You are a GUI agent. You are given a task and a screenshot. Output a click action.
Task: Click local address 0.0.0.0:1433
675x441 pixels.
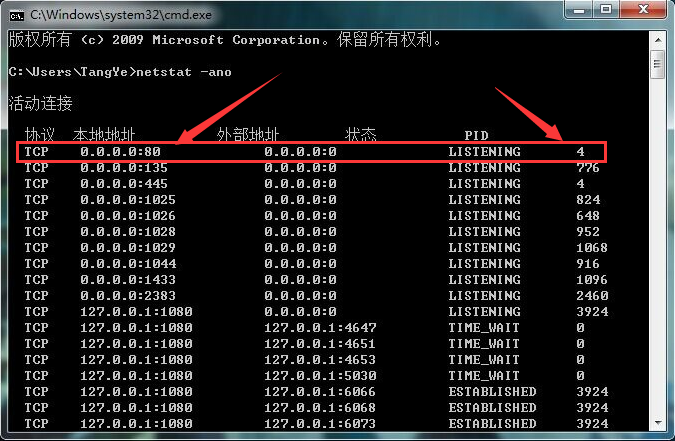tap(128, 280)
